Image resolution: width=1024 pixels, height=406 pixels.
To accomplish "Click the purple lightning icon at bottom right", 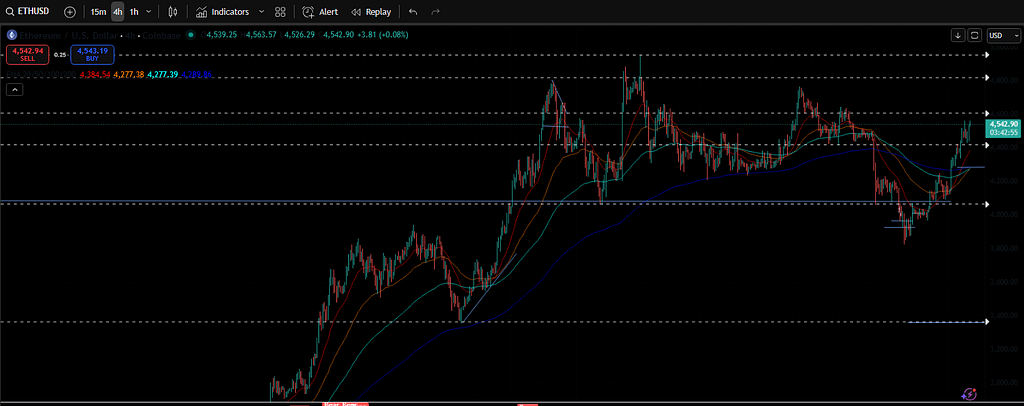I will pyautogui.click(x=968, y=394).
